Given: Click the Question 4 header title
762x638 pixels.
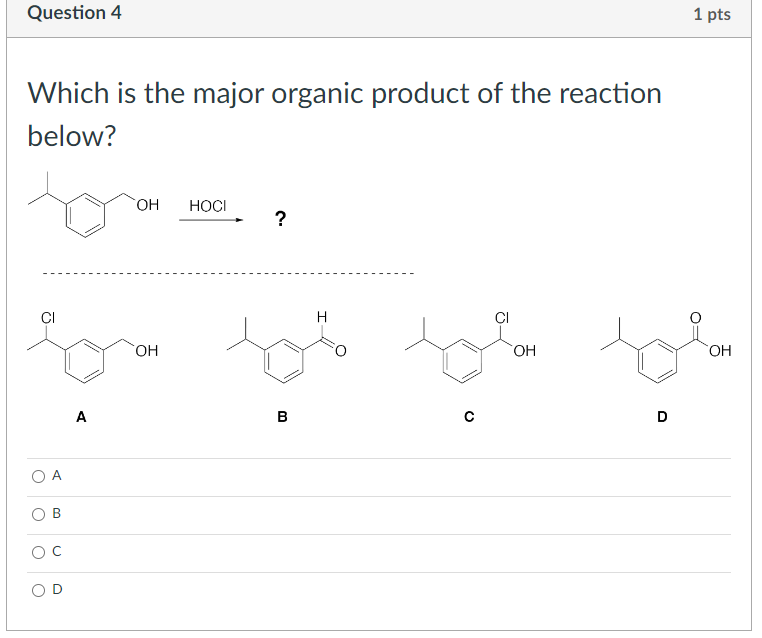Looking at the screenshot, I should [74, 13].
